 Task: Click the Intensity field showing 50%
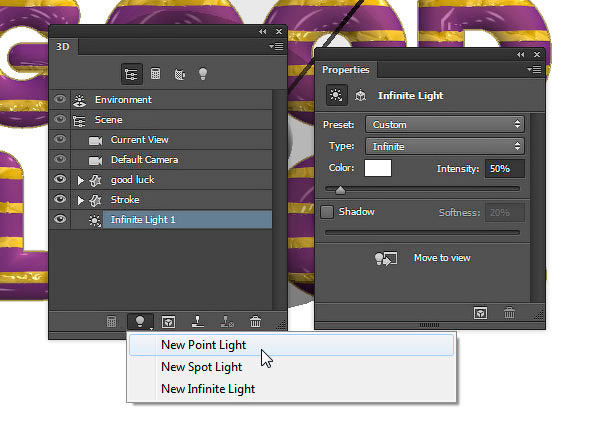pos(504,169)
